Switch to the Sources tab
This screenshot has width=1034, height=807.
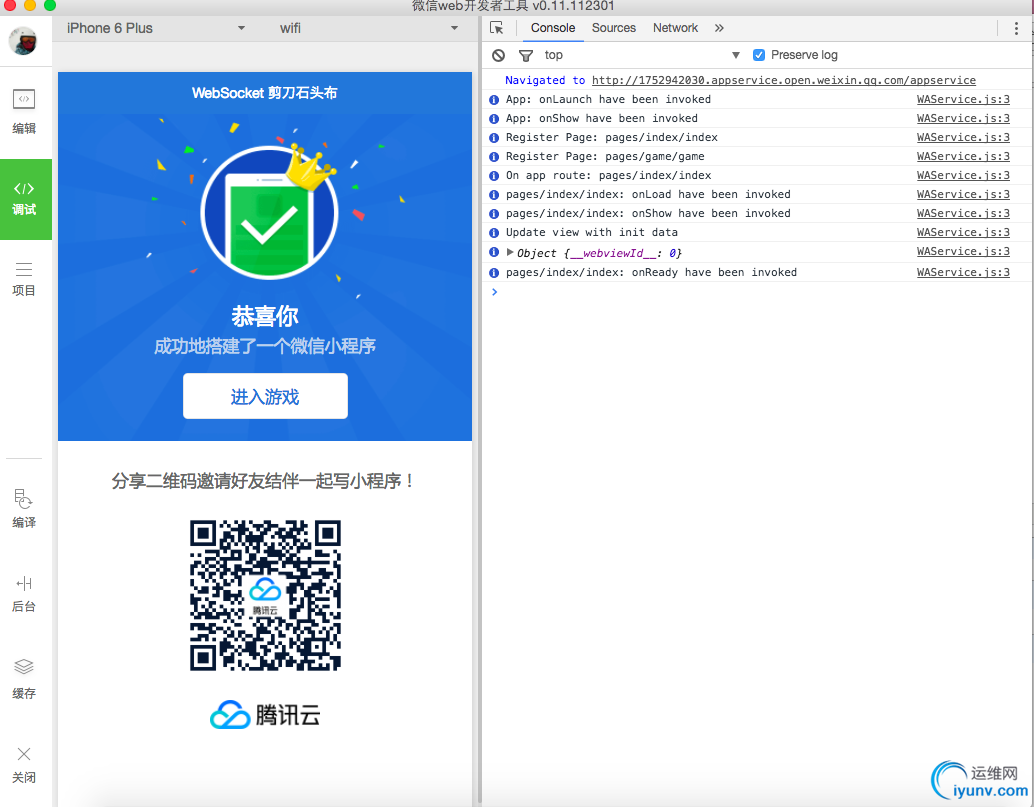[x=613, y=28]
